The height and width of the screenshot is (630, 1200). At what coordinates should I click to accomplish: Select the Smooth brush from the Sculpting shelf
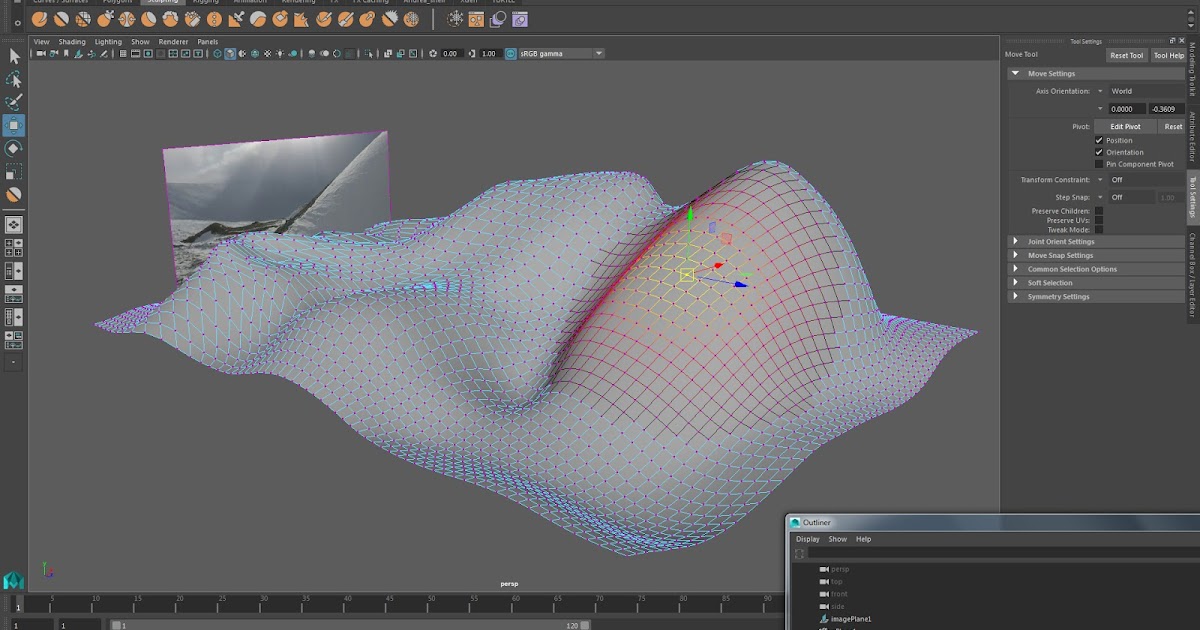click(x=60, y=18)
